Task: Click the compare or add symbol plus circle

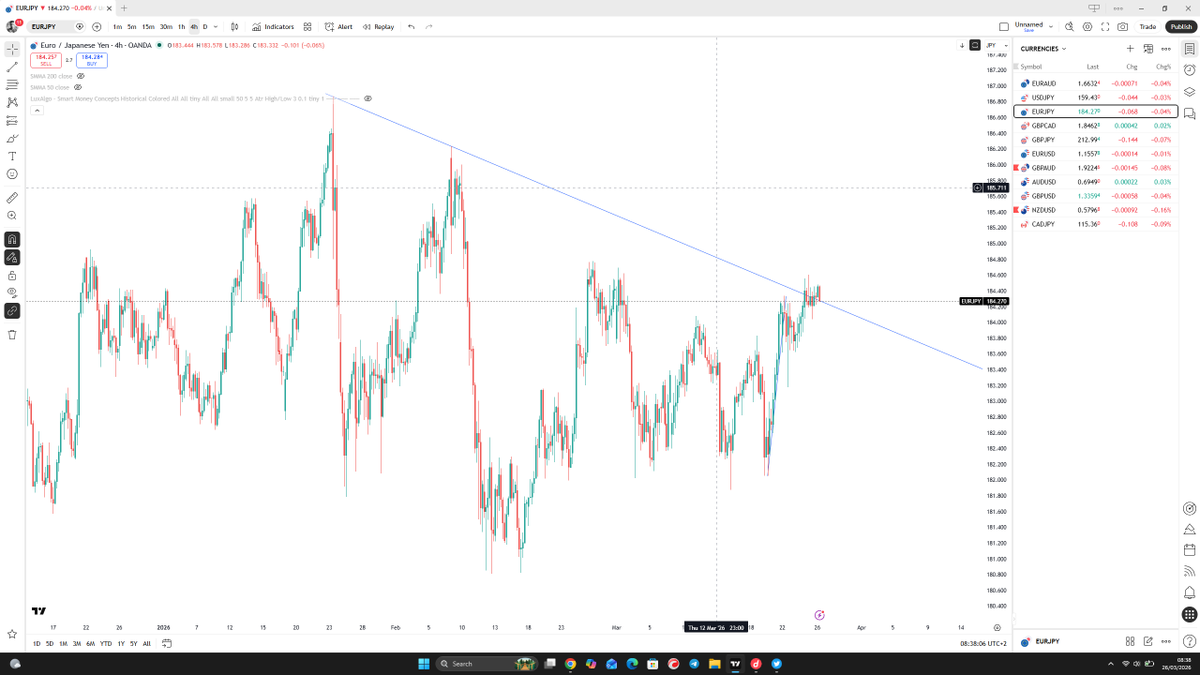Action: (x=96, y=27)
